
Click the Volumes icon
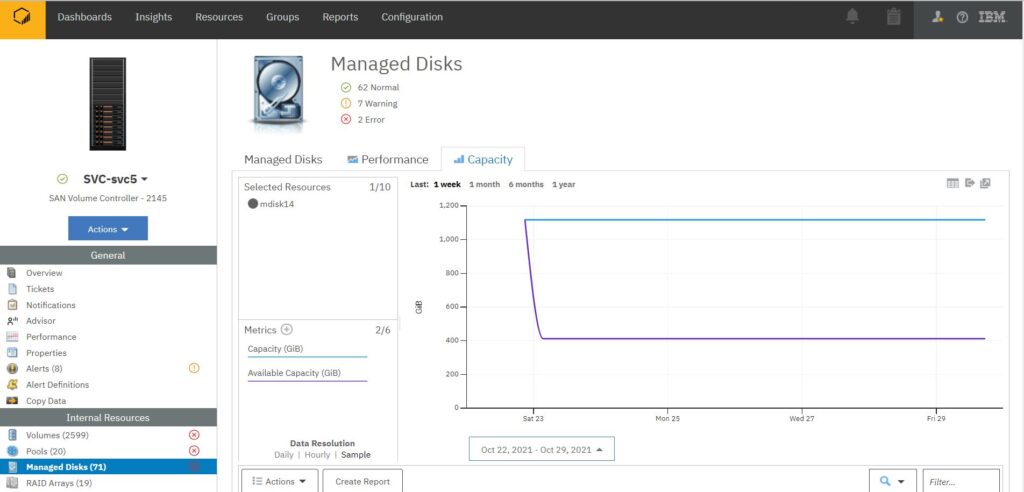pyautogui.click(x=12, y=435)
